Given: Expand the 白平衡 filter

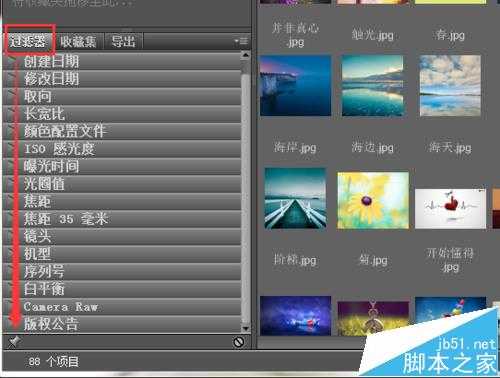Looking at the screenshot, I should 122,289.
